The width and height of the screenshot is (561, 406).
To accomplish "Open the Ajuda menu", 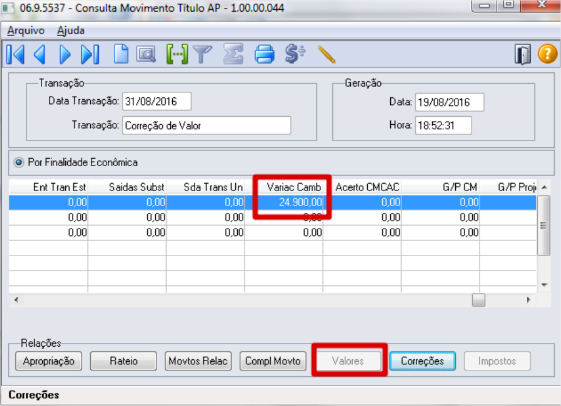I will coord(70,30).
